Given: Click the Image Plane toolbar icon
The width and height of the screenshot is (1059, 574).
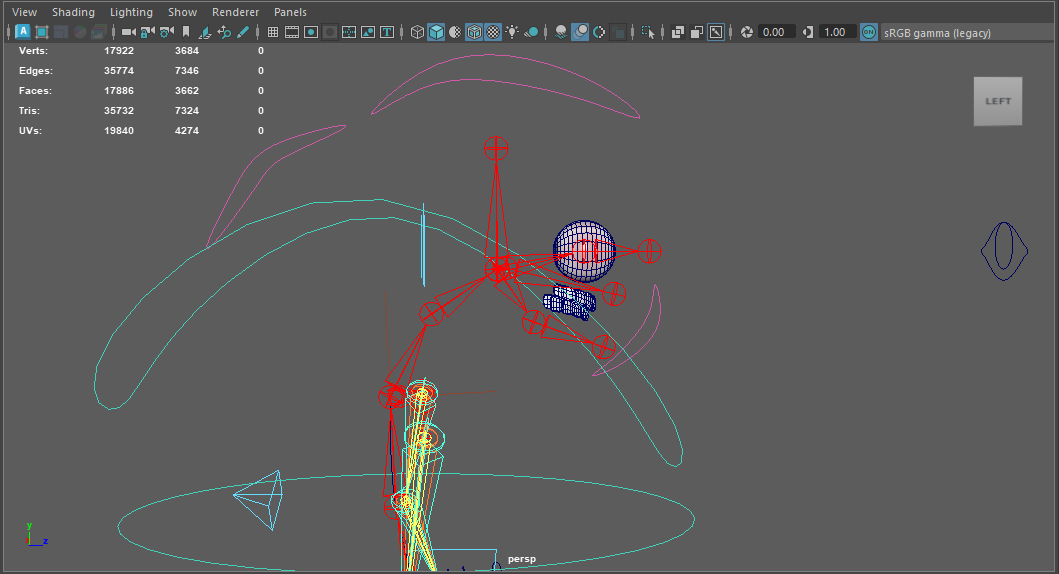Looking at the screenshot, I should [x=205, y=32].
